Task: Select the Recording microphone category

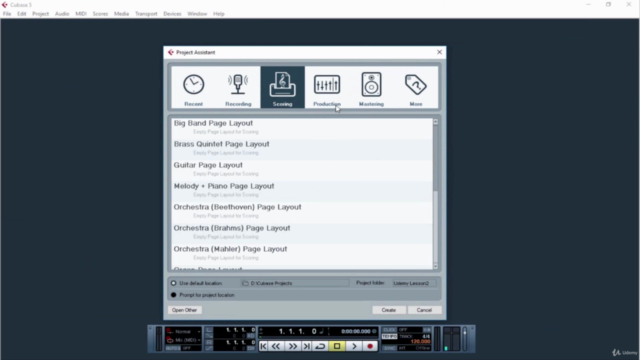Action: [x=238, y=87]
